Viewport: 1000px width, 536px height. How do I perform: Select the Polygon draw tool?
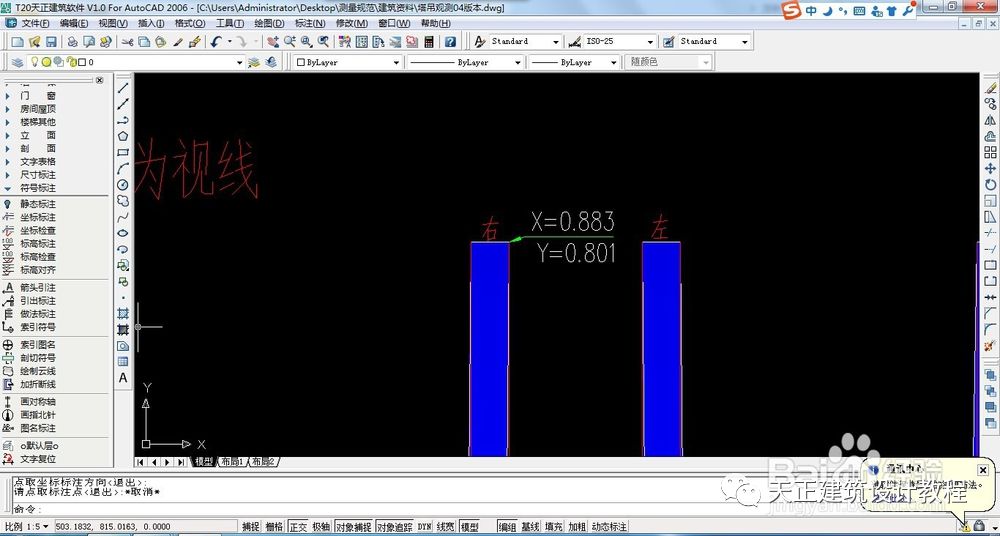[x=123, y=136]
